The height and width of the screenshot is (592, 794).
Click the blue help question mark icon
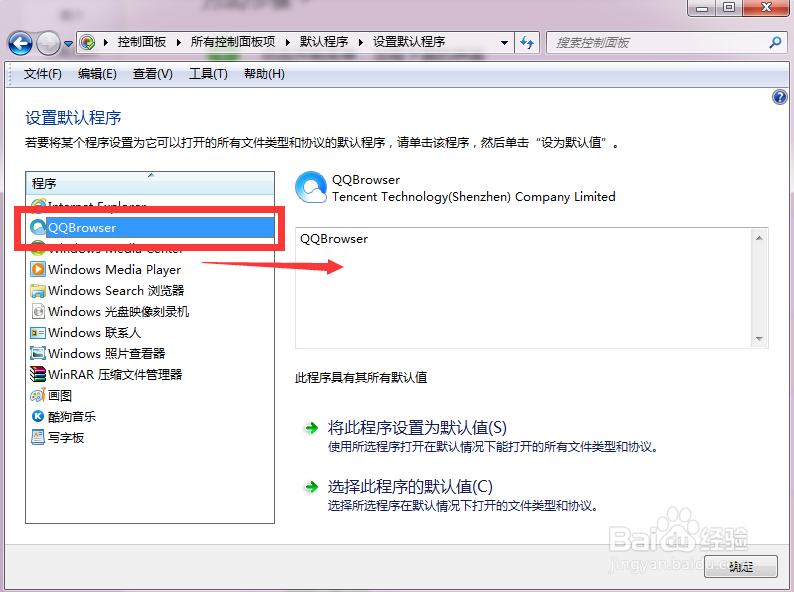(x=780, y=97)
